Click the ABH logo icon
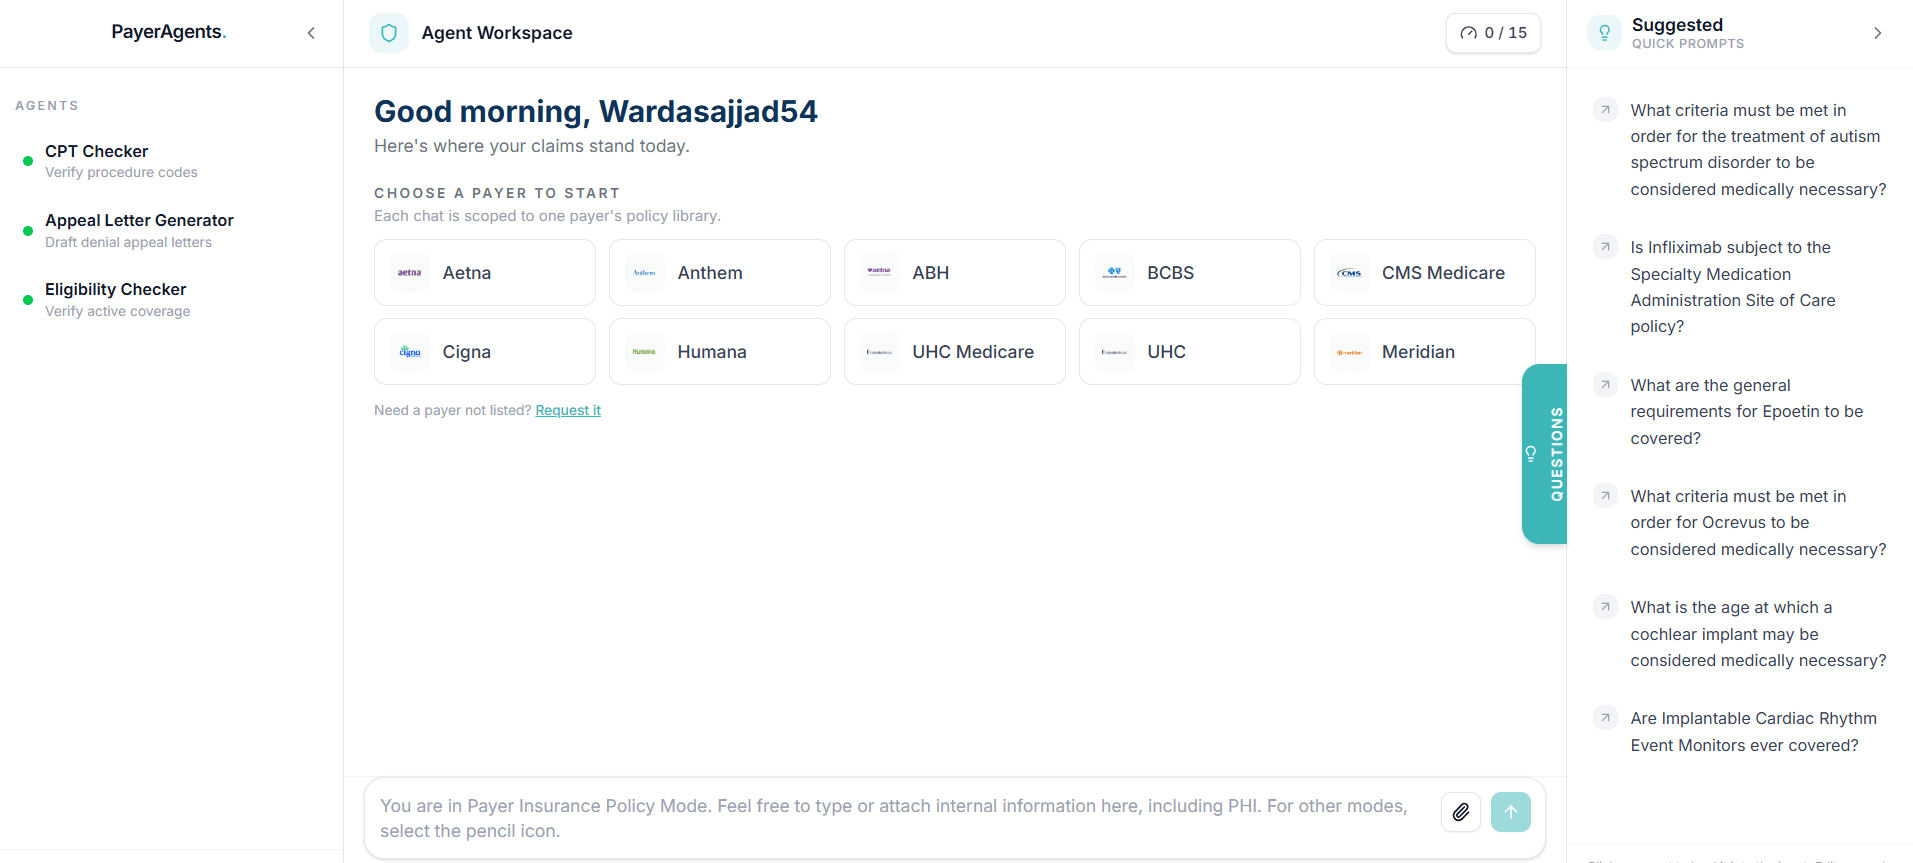The width and height of the screenshot is (1913, 863). [x=880, y=272]
